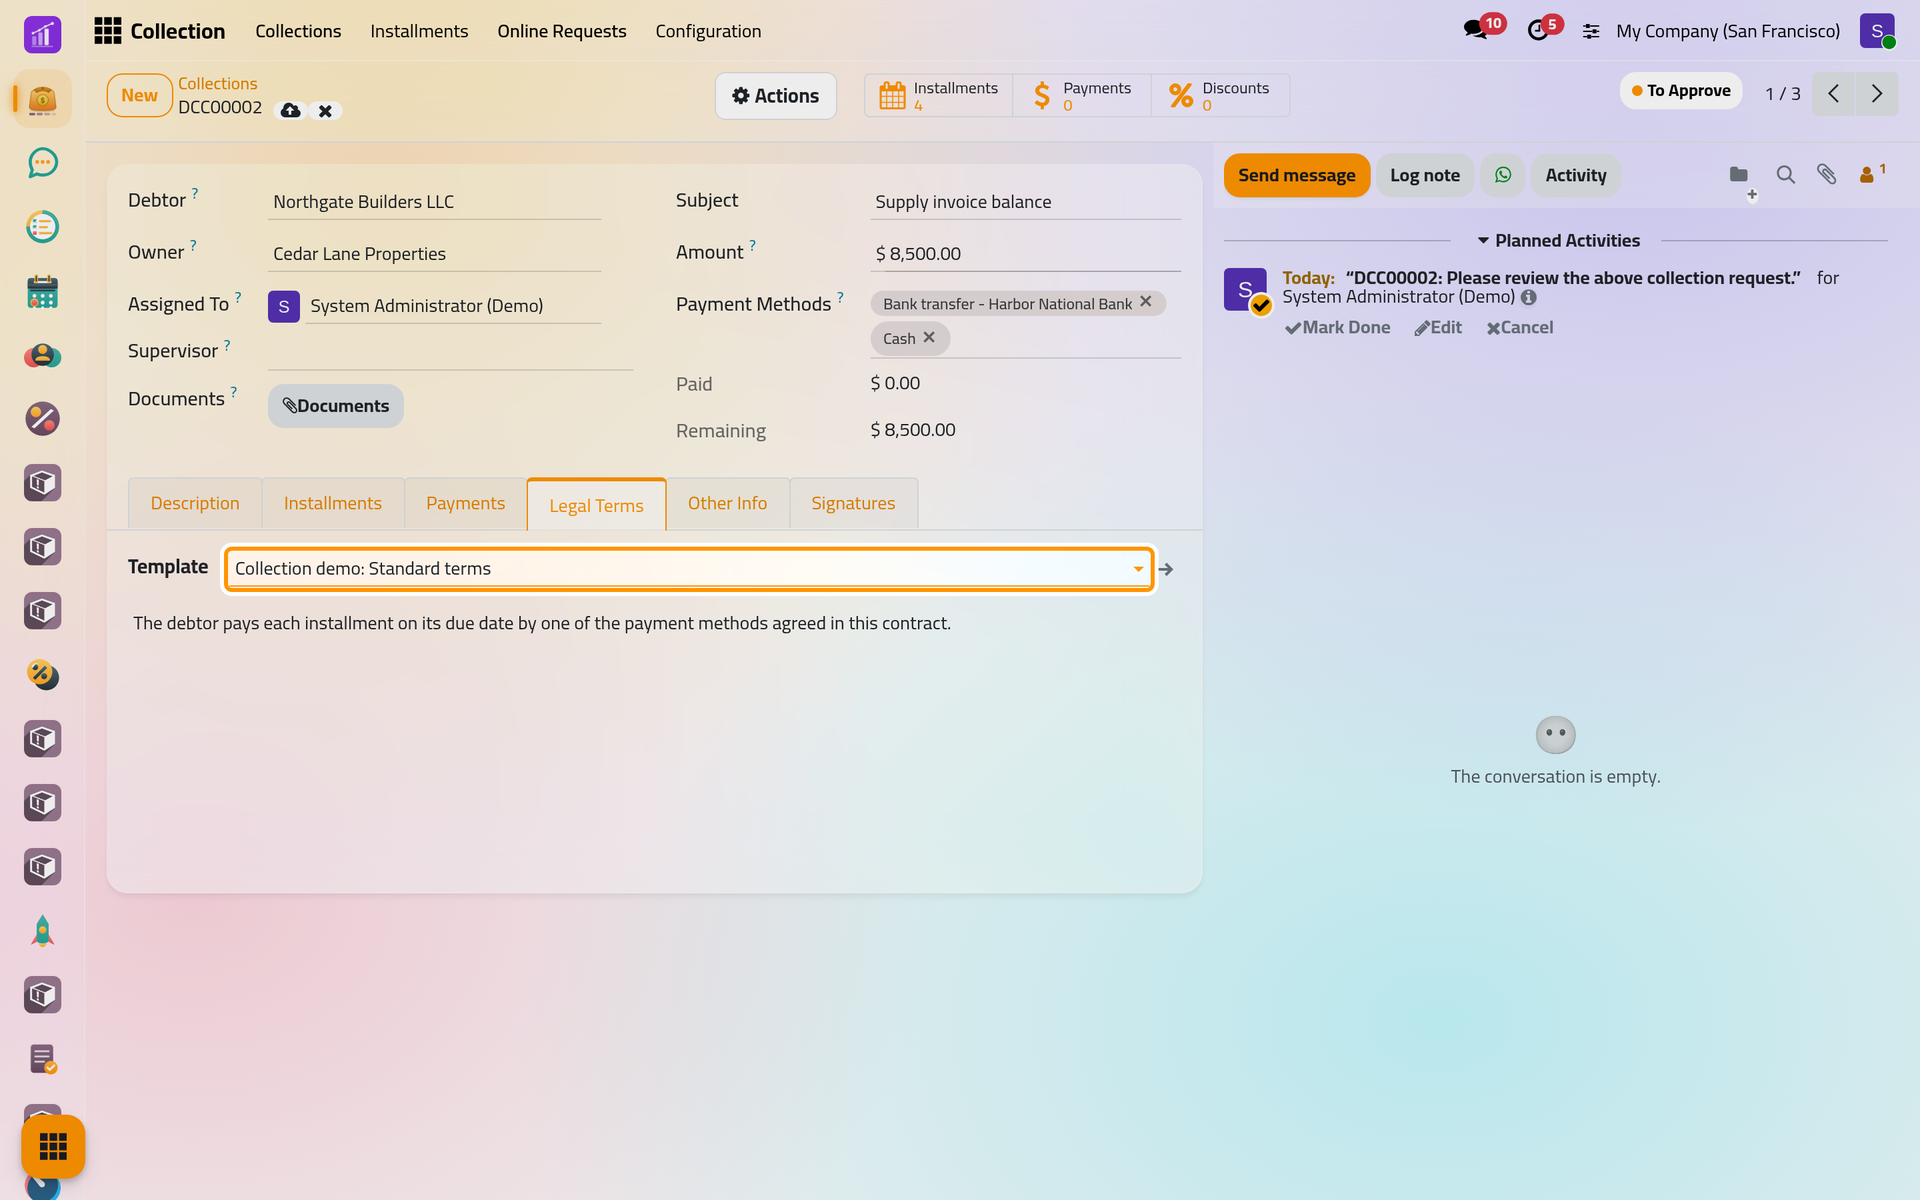Open WhatsApp message composer icon
Screen dimensions: 1920x1200
click(1503, 175)
